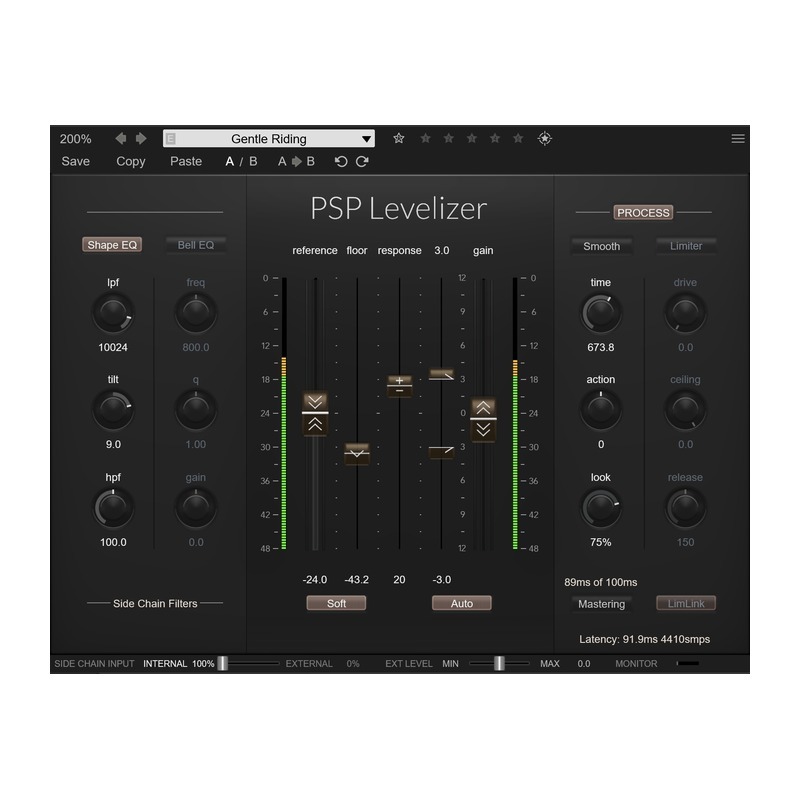Click the upper range fader handle
This screenshot has width=800, height=800.
[441, 375]
